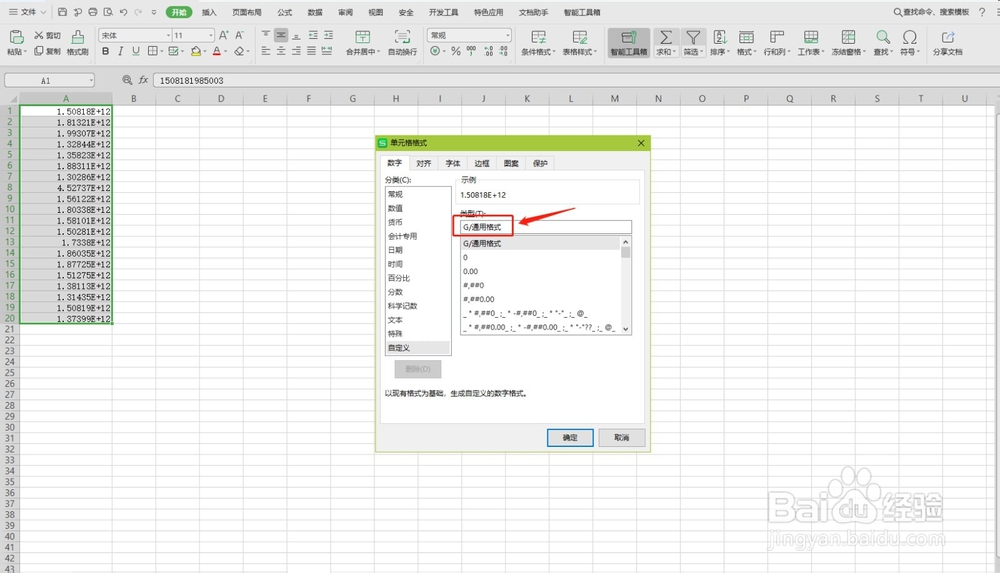Screen dimensions: 1000x573
Task: Click the Cancel (取消) button in the dialog
Action: (x=622, y=437)
